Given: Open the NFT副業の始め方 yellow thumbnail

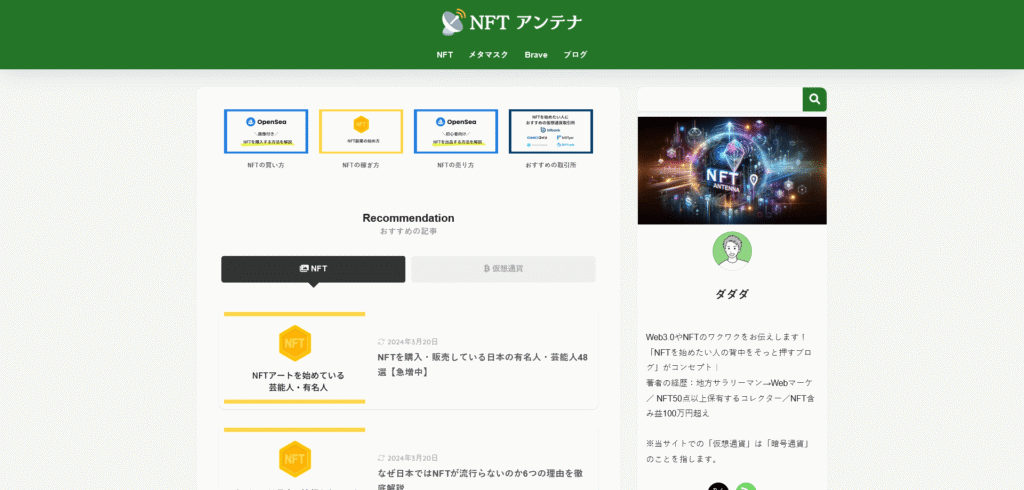Looking at the screenshot, I should point(360,131).
